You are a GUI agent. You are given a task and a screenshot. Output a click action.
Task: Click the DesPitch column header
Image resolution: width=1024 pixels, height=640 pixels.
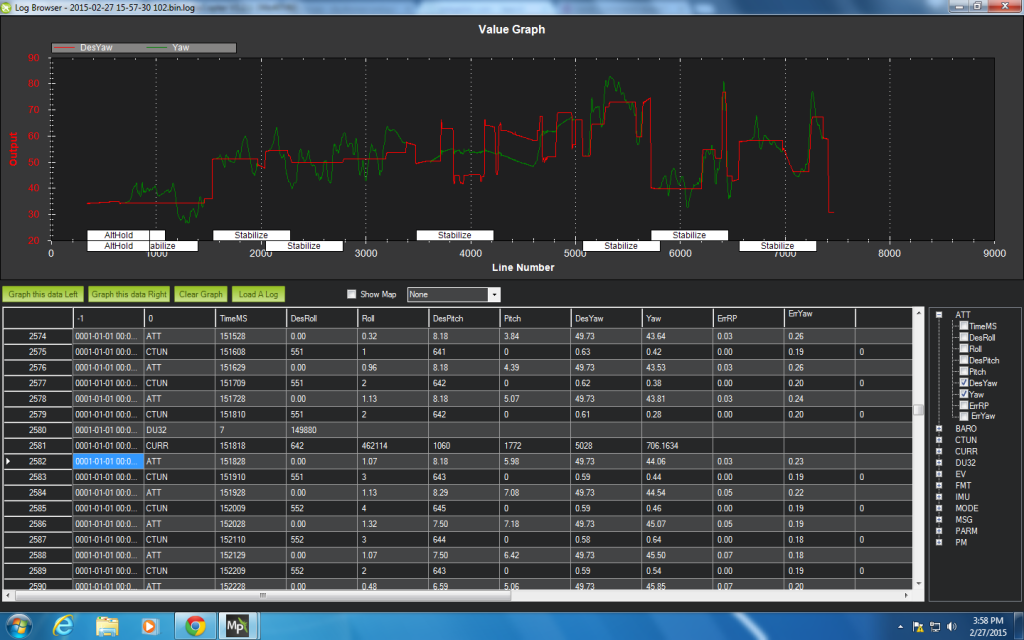[x=462, y=318]
